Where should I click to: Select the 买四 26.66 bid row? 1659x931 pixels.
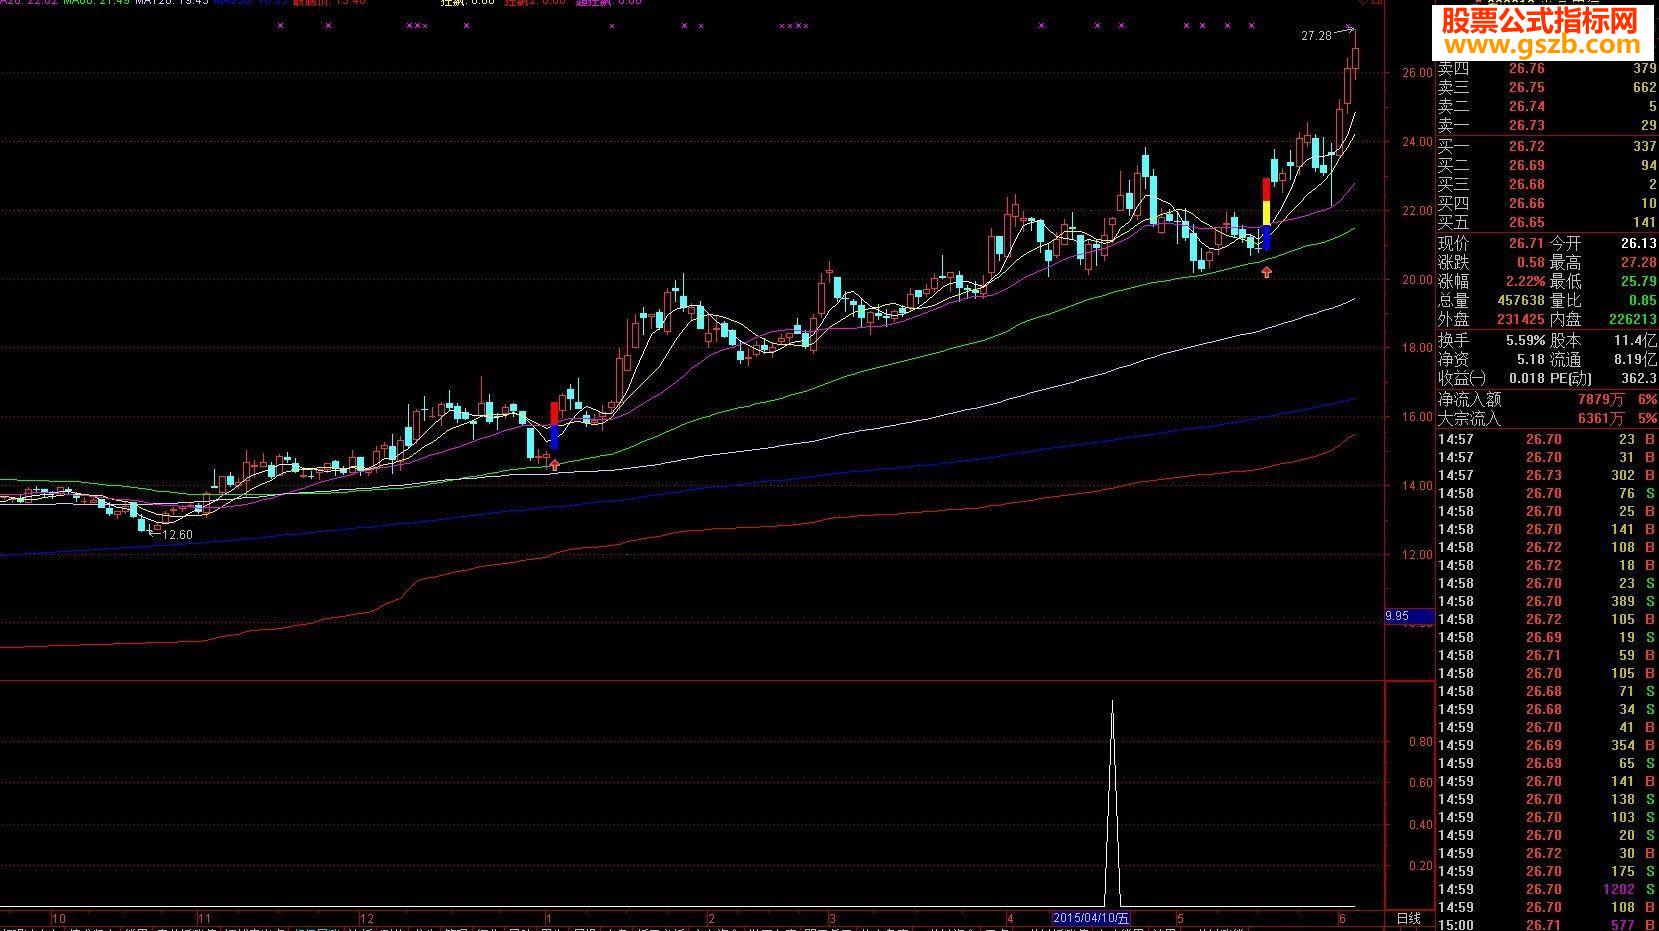click(1547, 204)
